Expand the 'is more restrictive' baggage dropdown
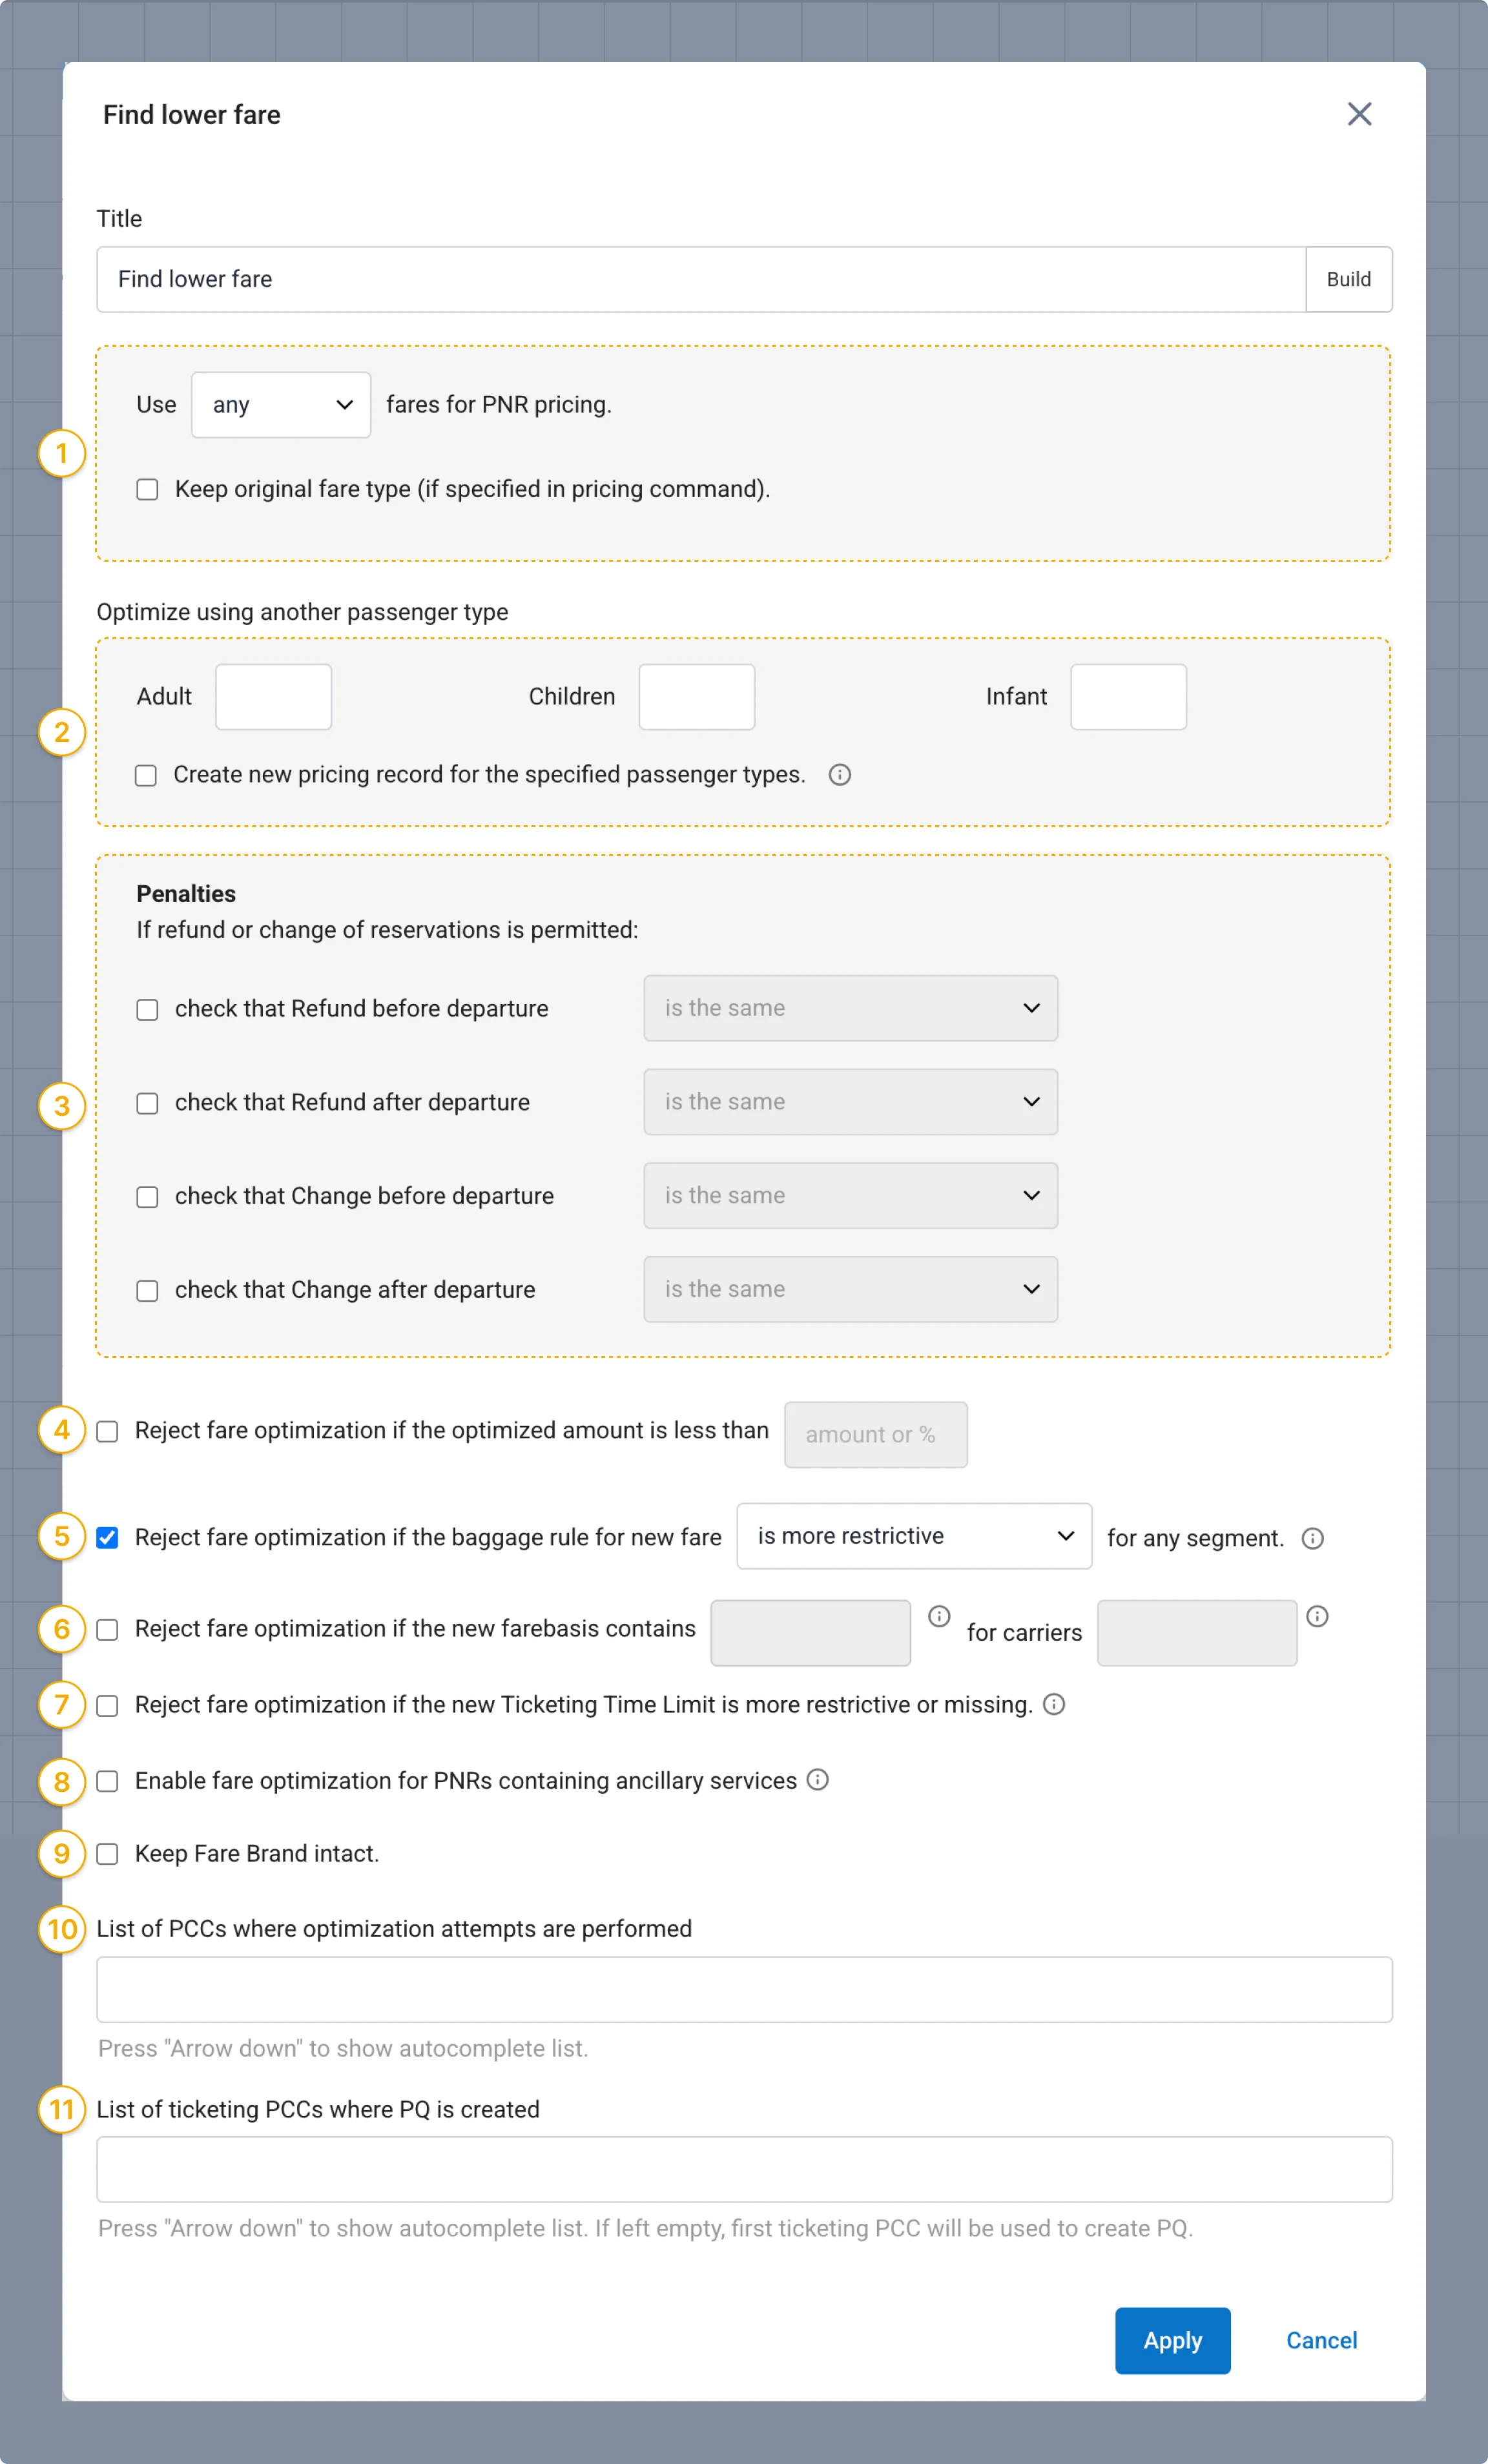Screen dimensions: 1488x2464 [x=914, y=1536]
